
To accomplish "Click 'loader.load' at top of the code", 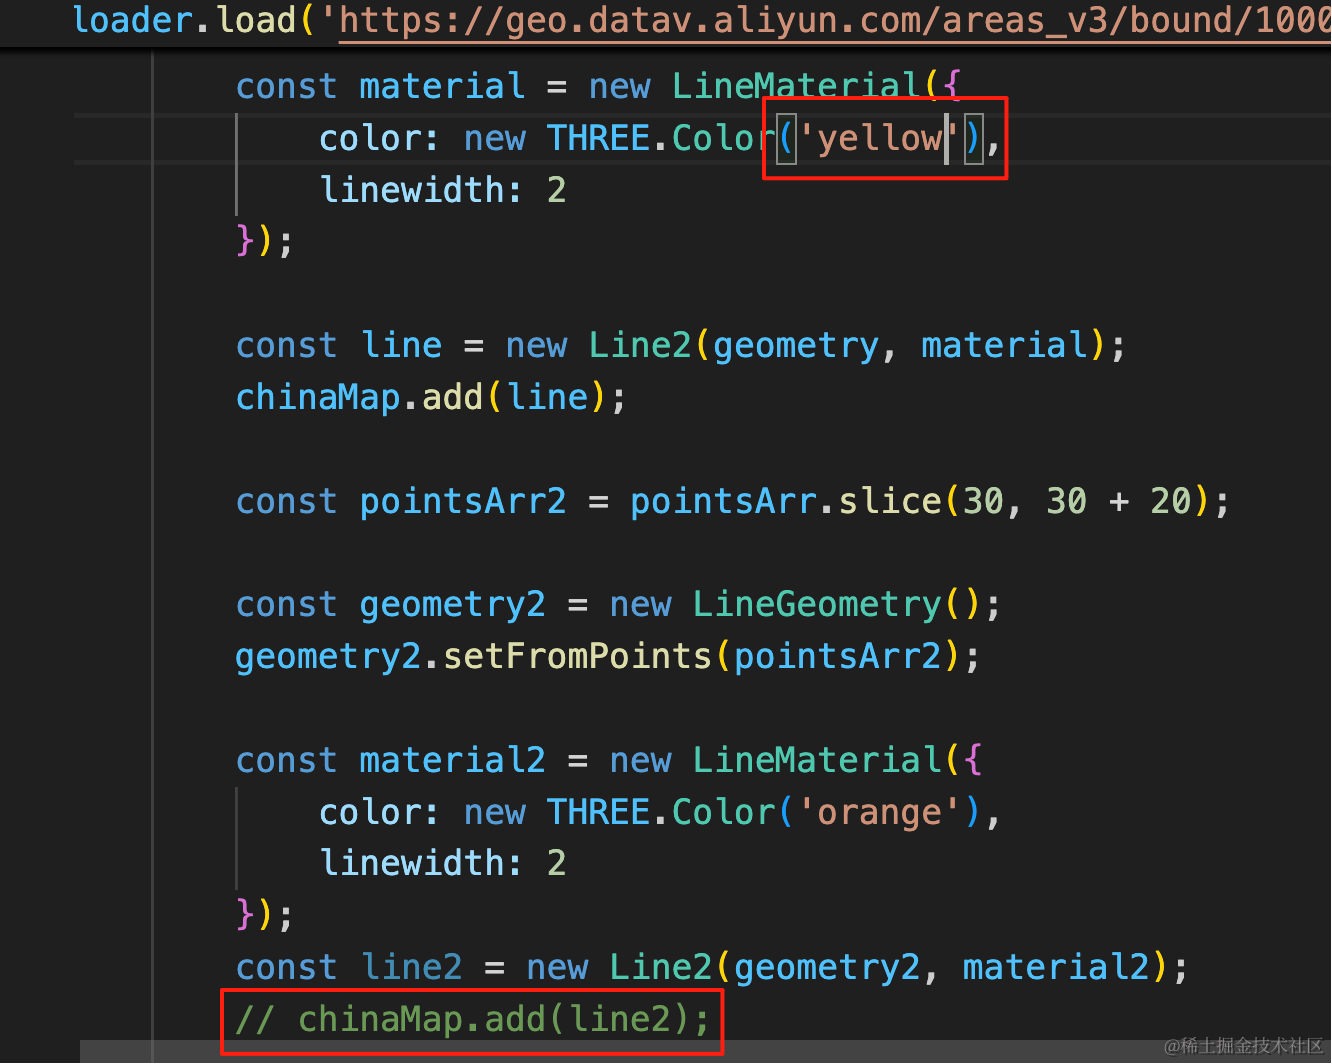I will point(184,20).
